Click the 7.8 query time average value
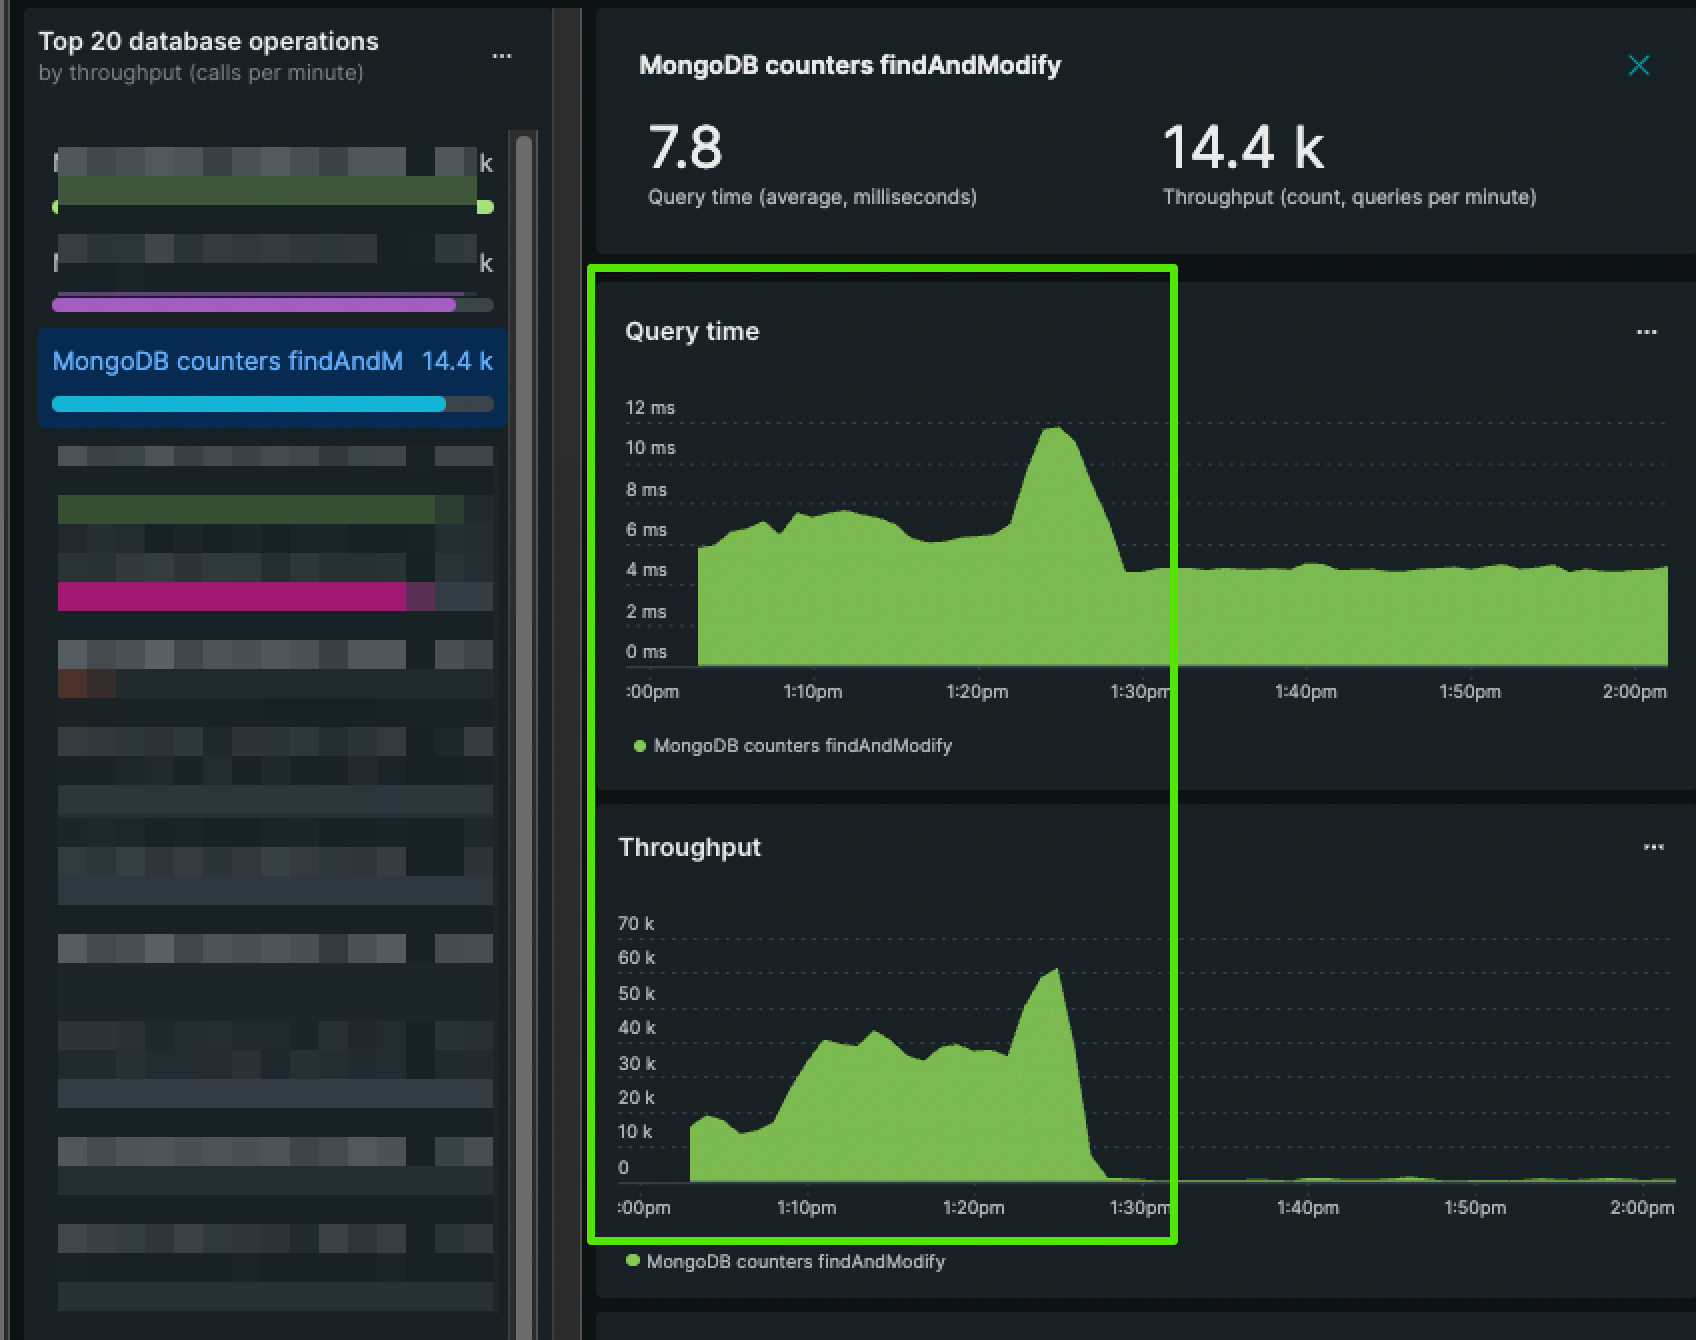This screenshot has height=1340, width=1696. pos(685,148)
